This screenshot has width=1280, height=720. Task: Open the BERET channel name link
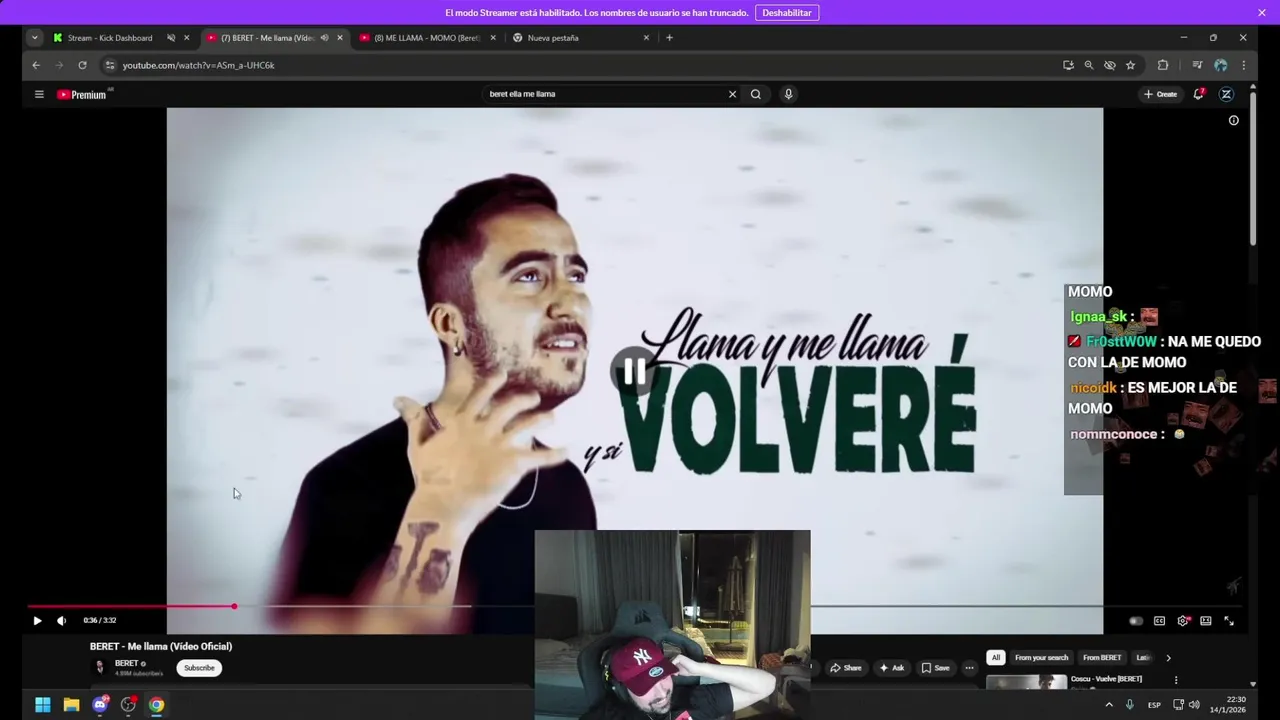(127, 663)
